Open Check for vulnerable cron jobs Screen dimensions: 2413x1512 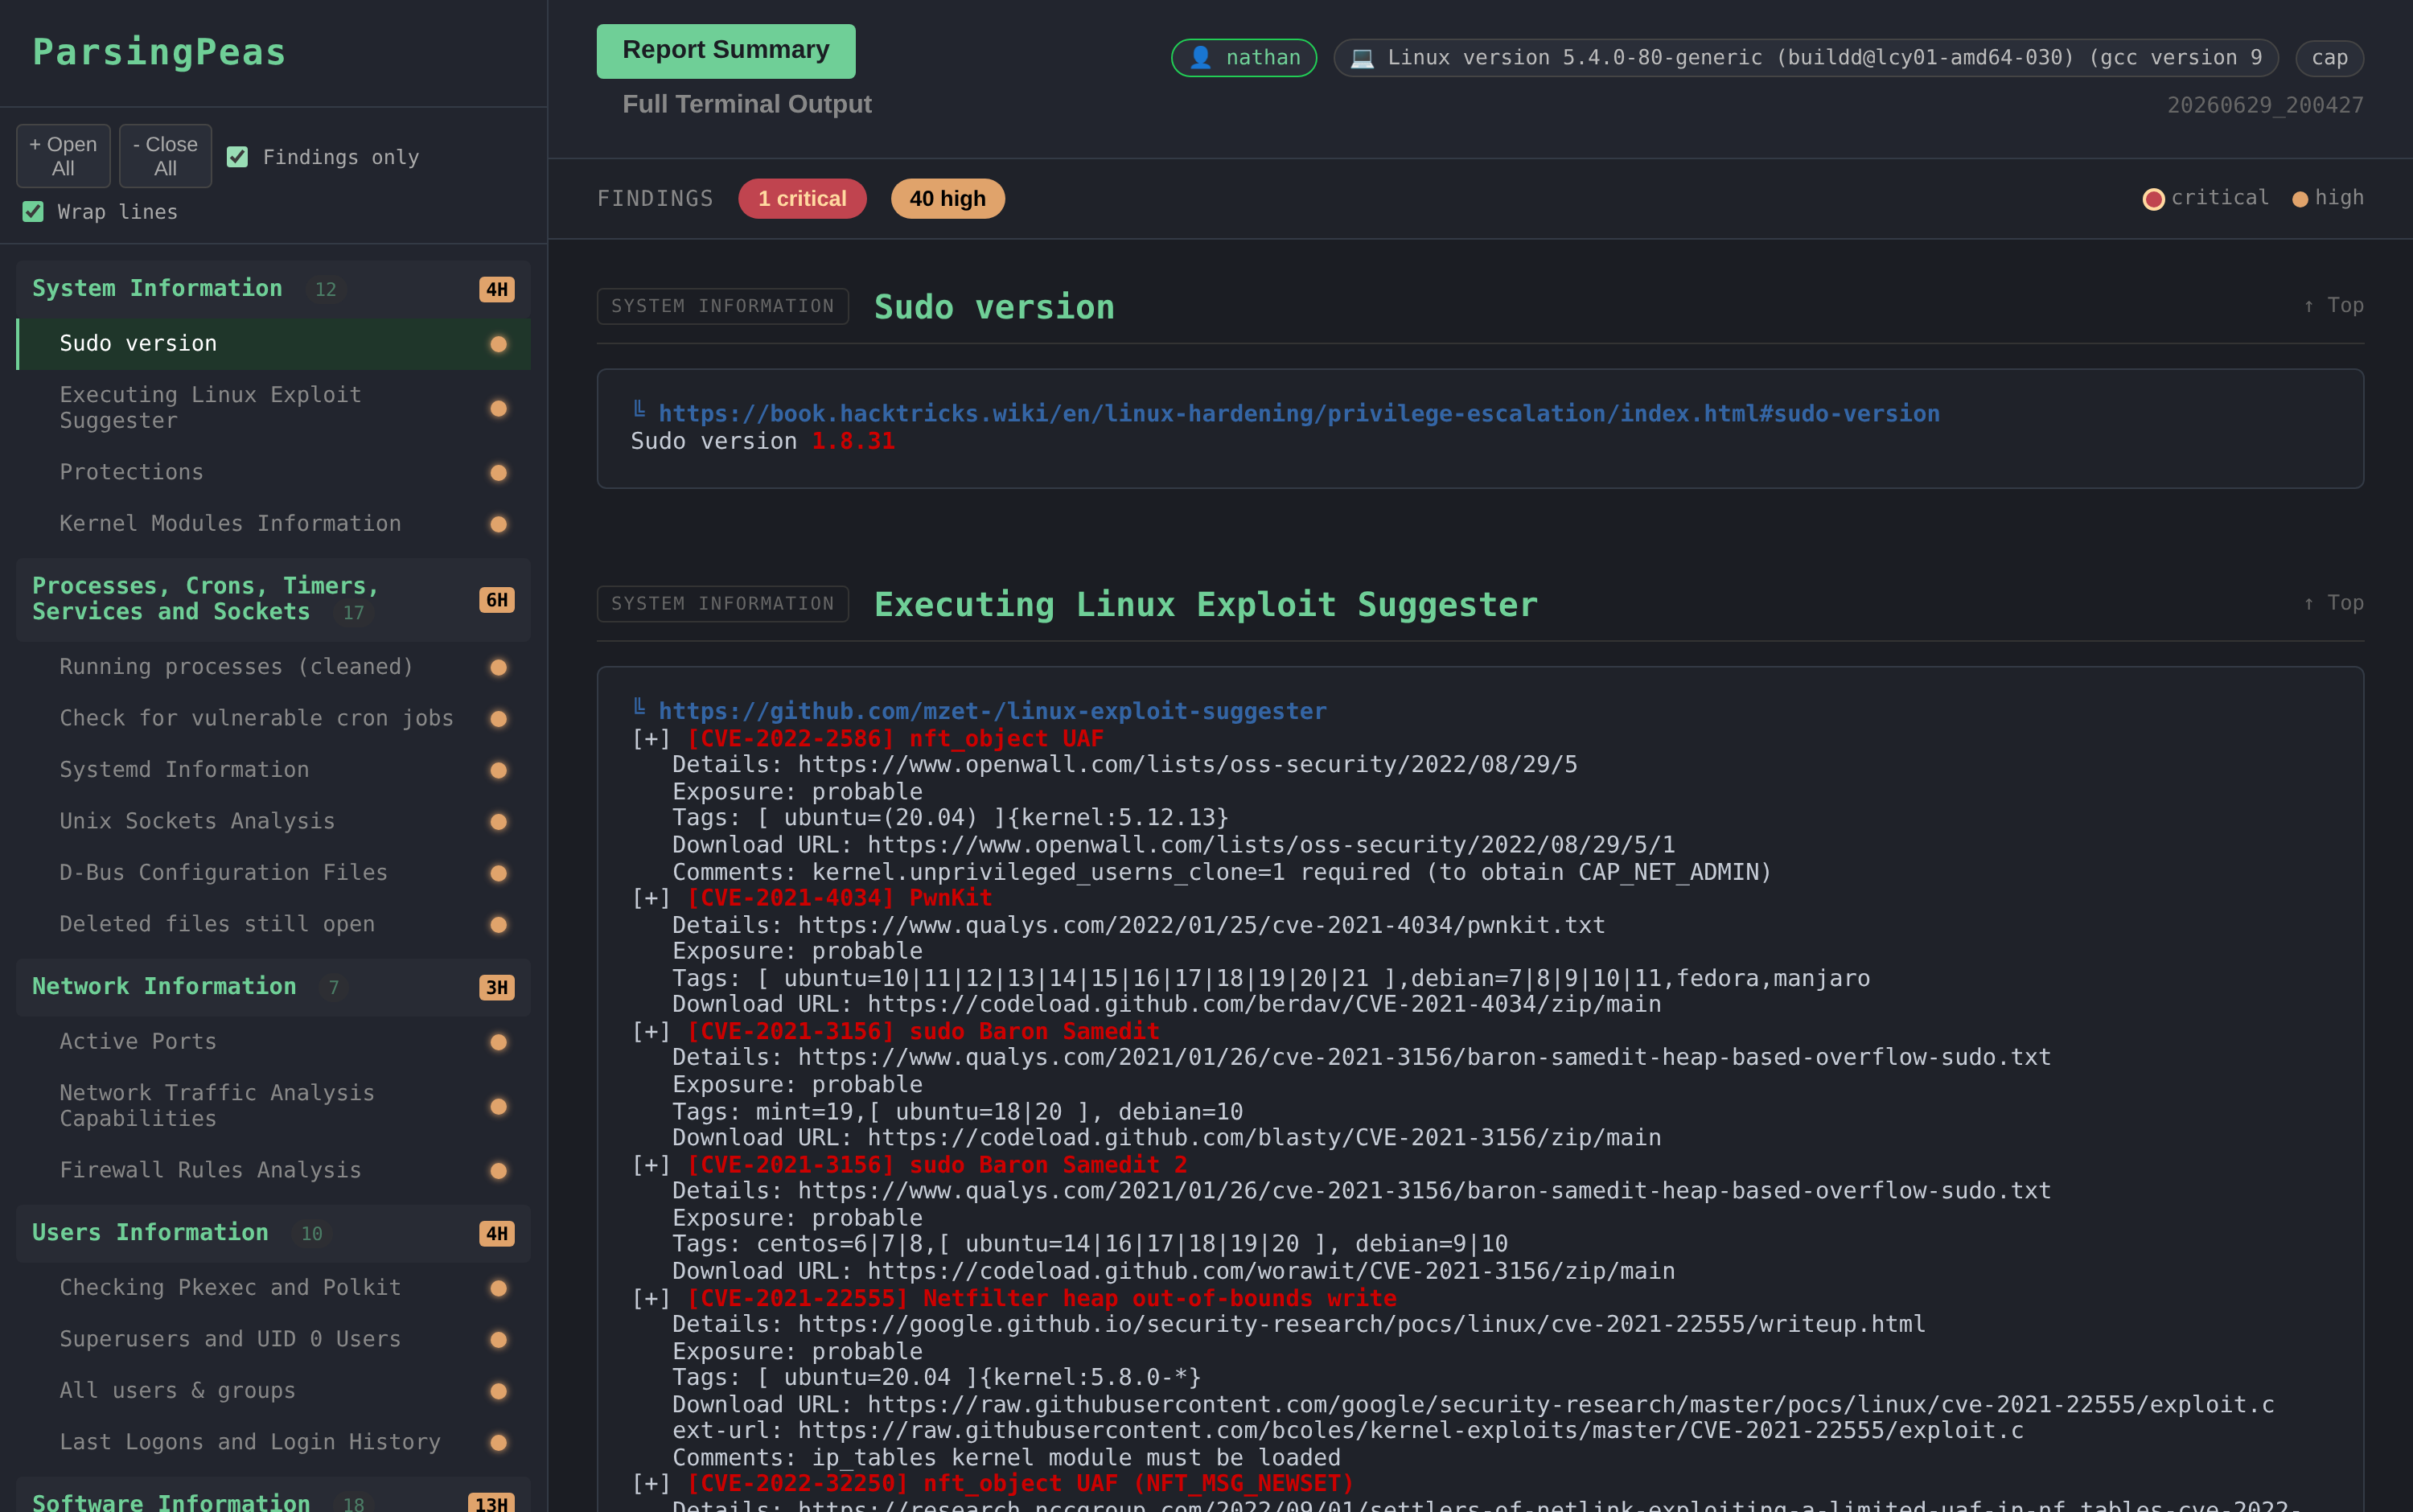click(x=273, y=719)
